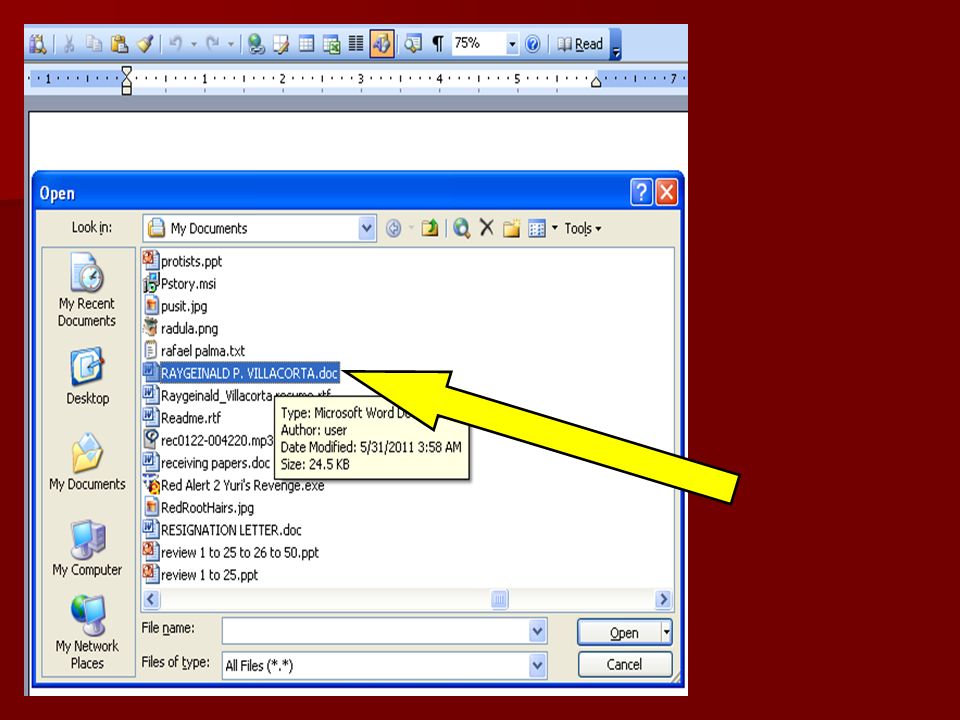Click the Create New Folder icon

pyautogui.click(x=511, y=228)
